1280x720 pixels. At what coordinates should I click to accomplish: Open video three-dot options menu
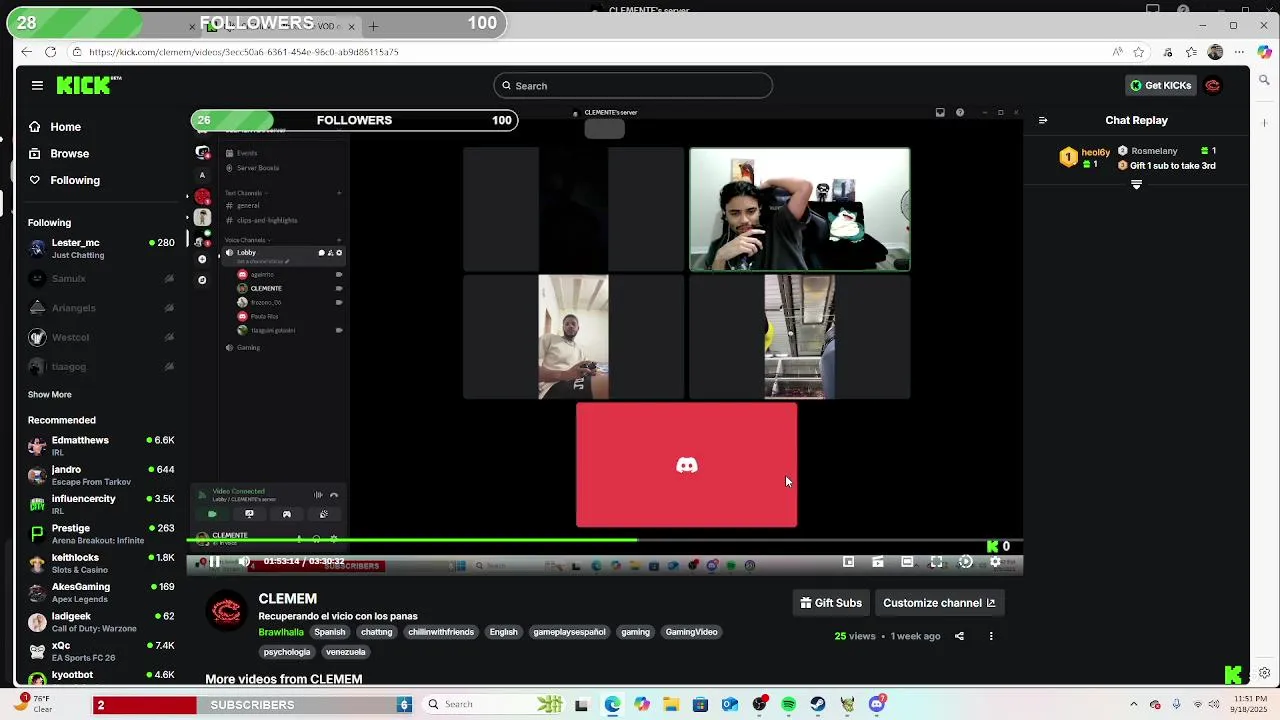click(991, 636)
